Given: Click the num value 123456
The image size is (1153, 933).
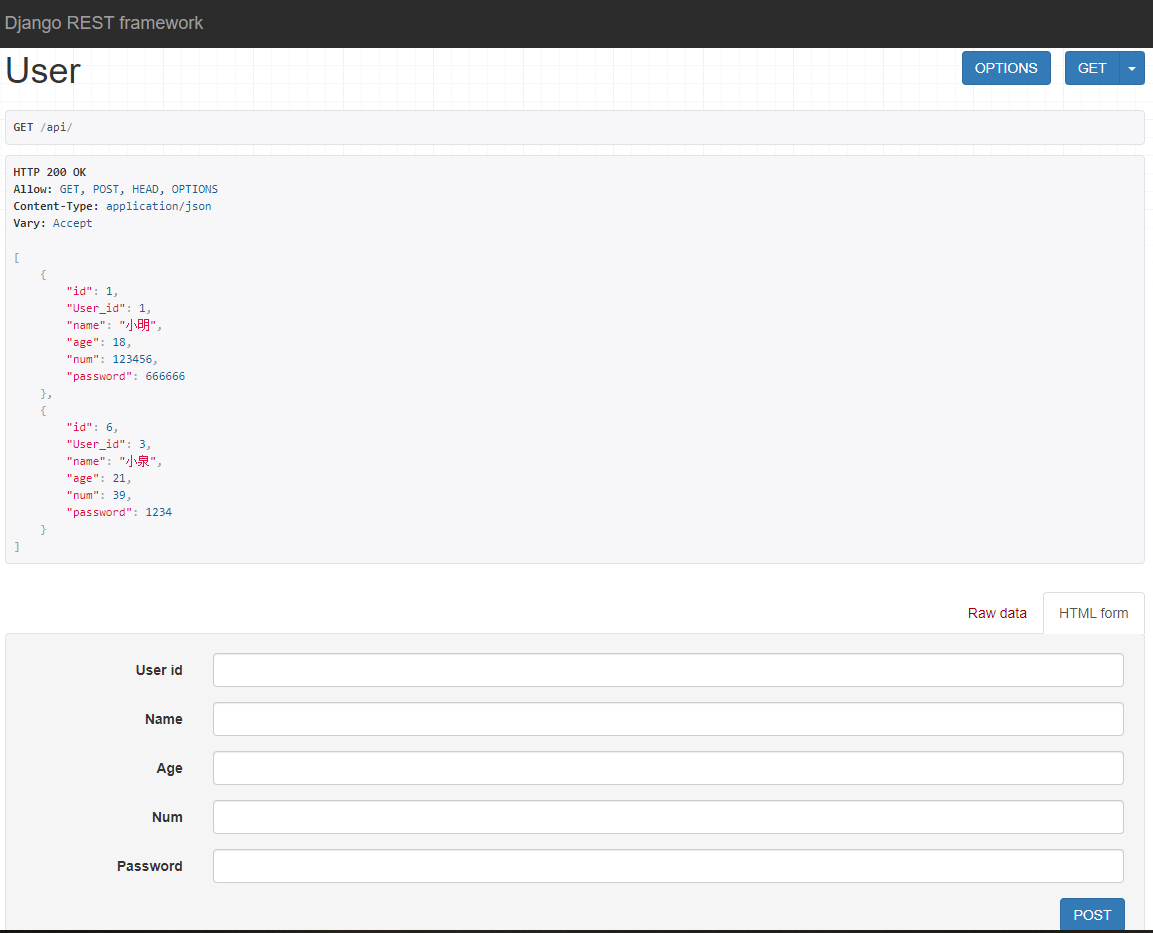Looking at the screenshot, I should point(132,359).
